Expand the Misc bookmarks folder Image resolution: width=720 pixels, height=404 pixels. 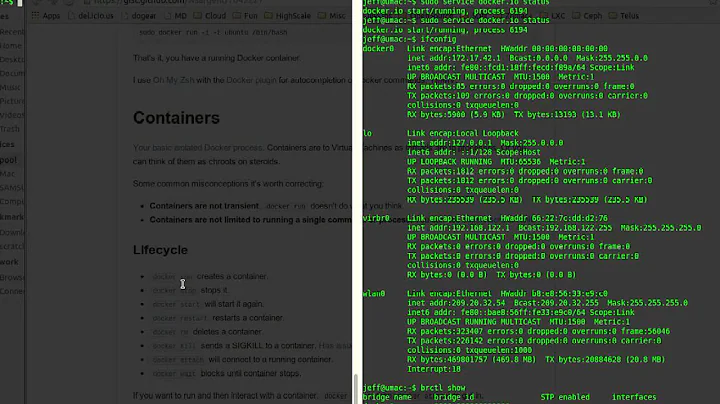[332, 16]
